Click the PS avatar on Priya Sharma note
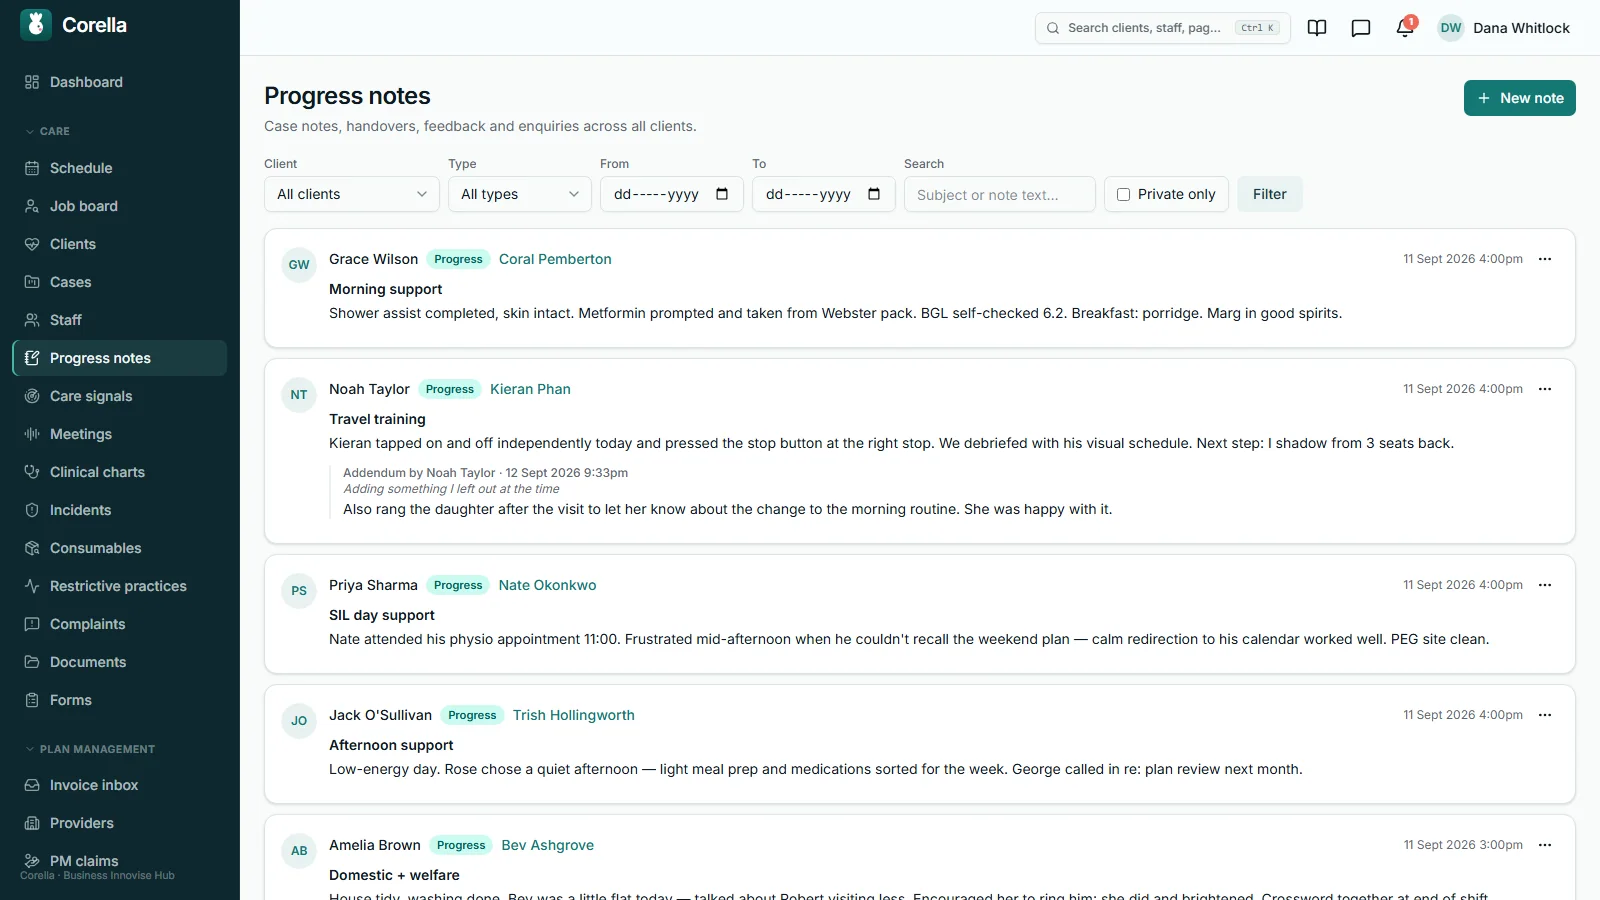The width and height of the screenshot is (1600, 900). (x=299, y=591)
